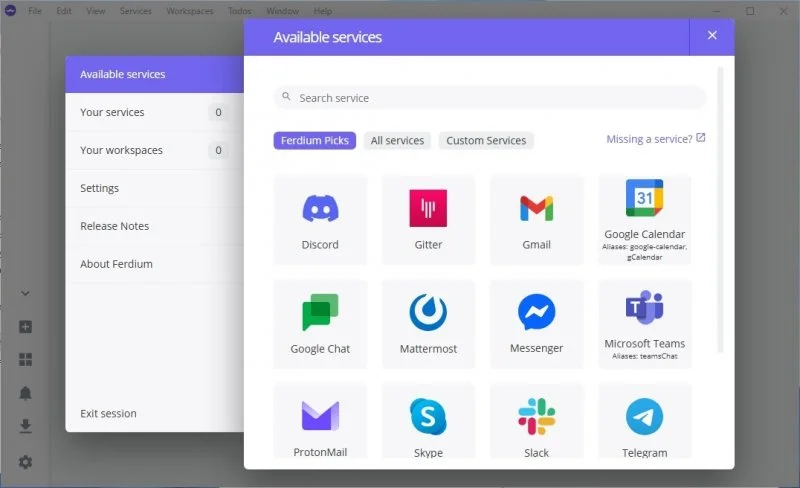
Task: Select the All services filter
Action: tap(397, 140)
